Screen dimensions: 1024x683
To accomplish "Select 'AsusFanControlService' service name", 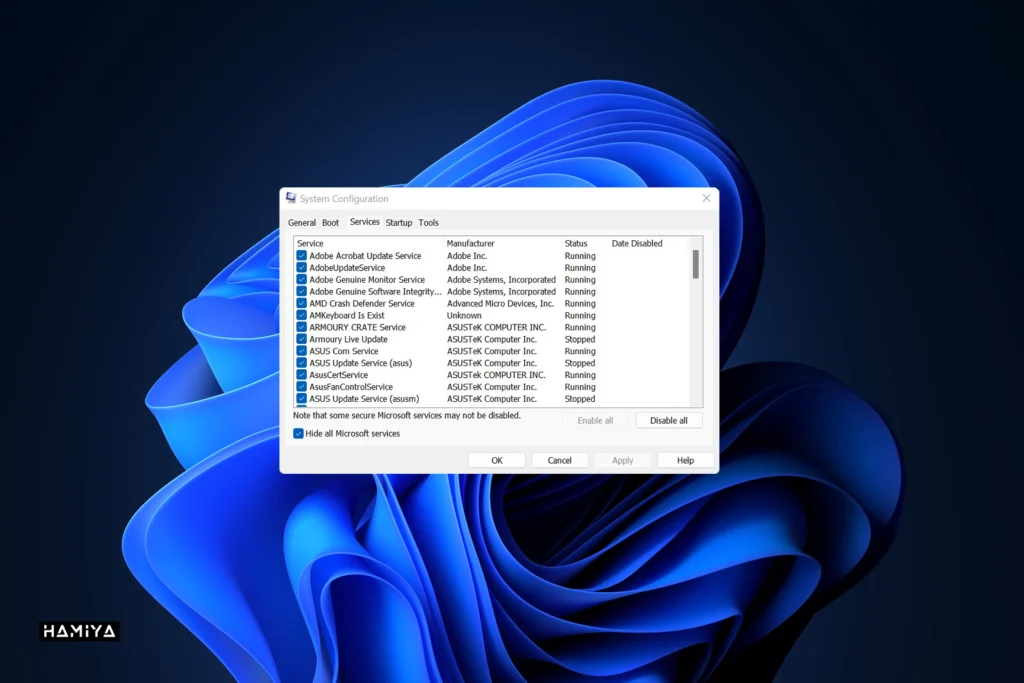I will click(351, 387).
